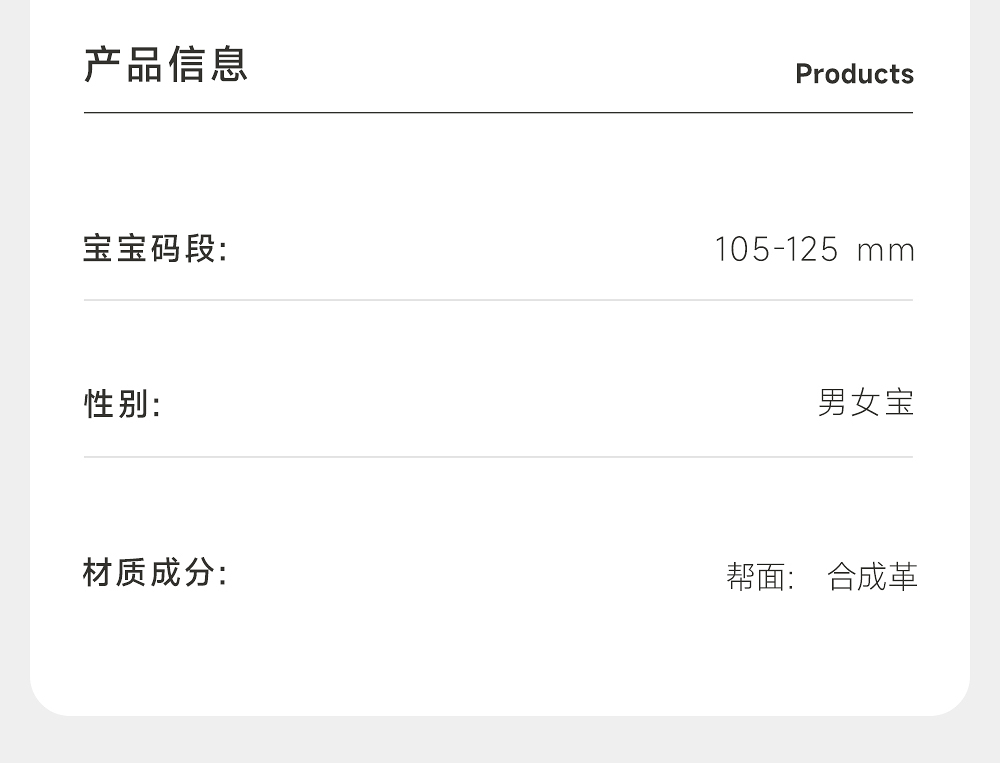The width and height of the screenshot is (1000, 763).
Task: Click the 产品信息 section heading
Action: tap(166, 64)
